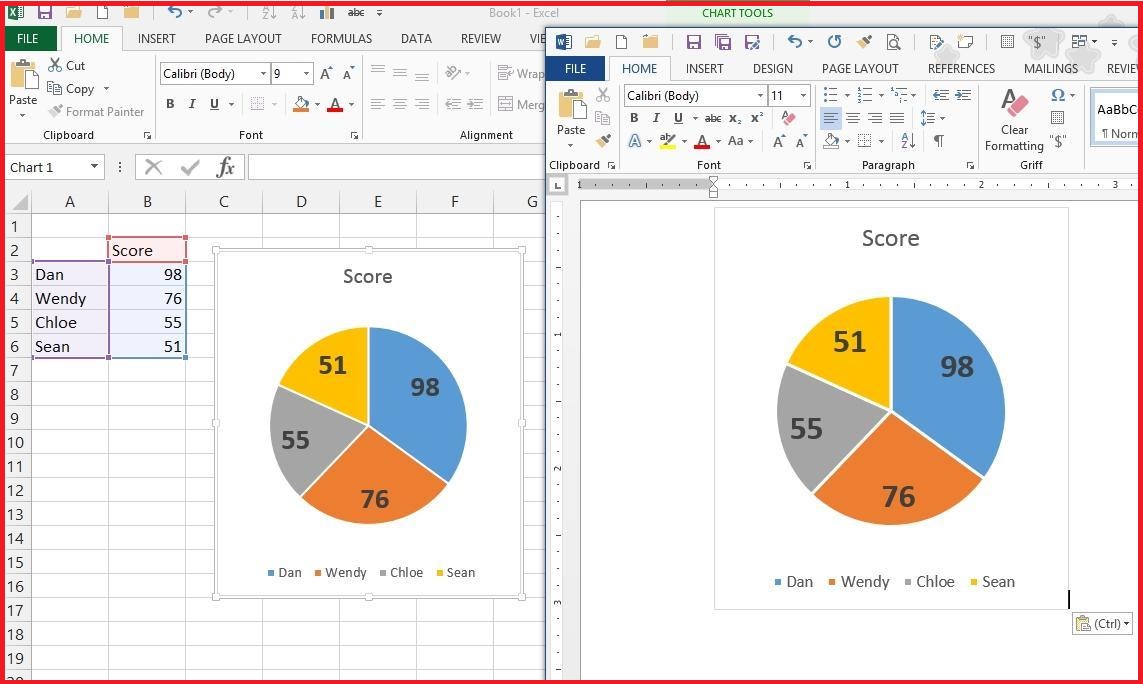The width and height of the screenshot is (1143, 684).
Task: Click the Paste Options (Ctrl) button
Action: click(1101, 623)
